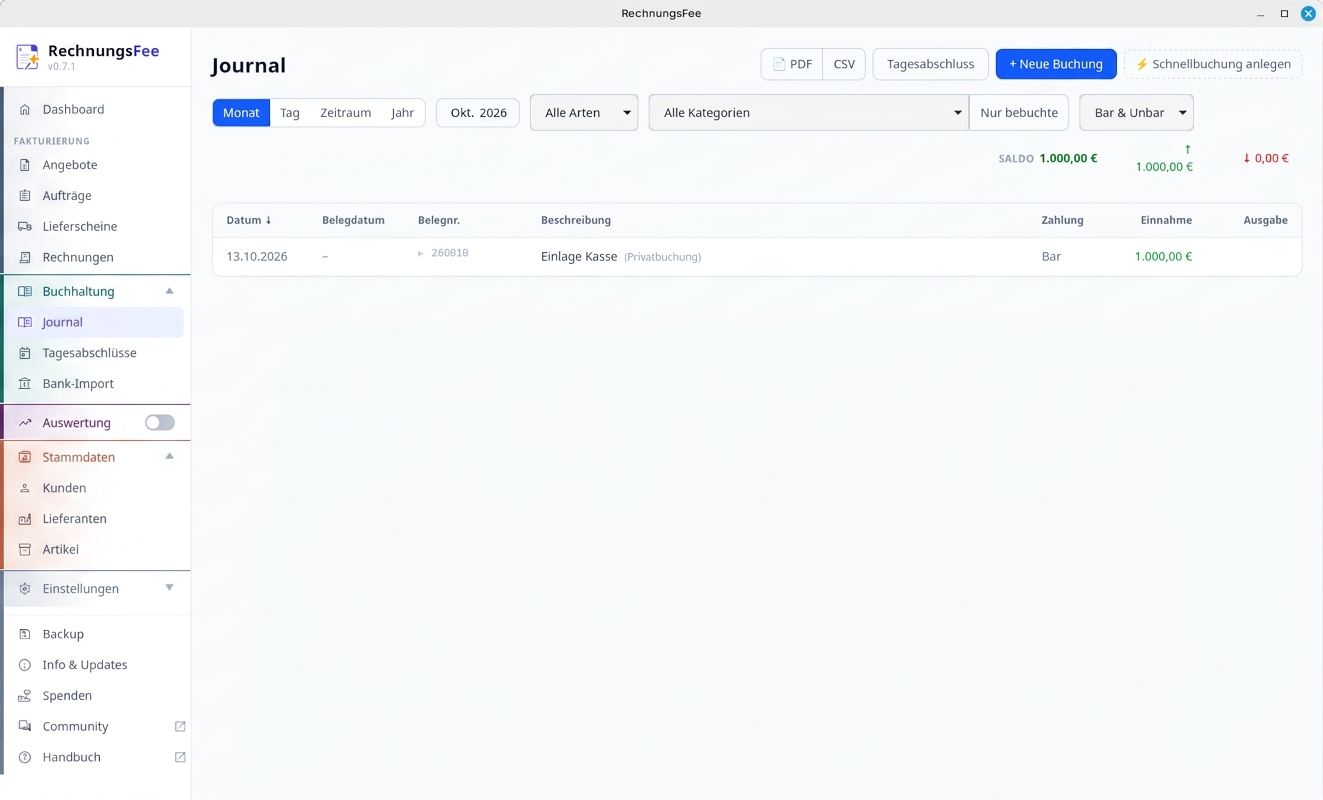The width and height of the screenshot is (1323, 800).
Task: Click the Lieferscheine truck icon
Action: pos(25,227)
